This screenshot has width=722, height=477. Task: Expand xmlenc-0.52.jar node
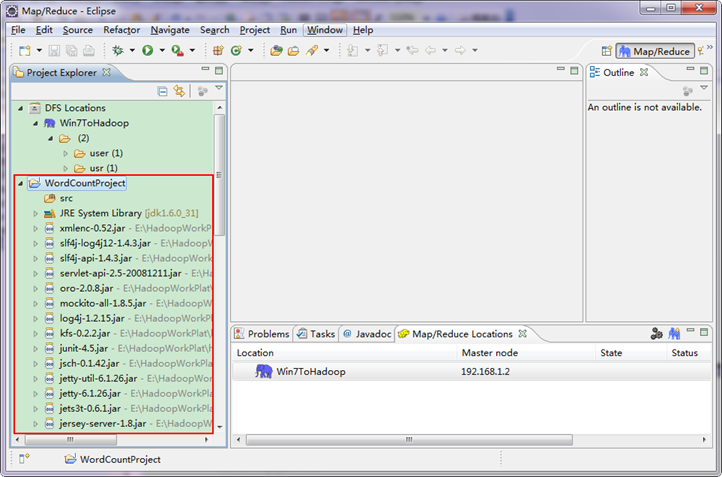tap(35, 228)
